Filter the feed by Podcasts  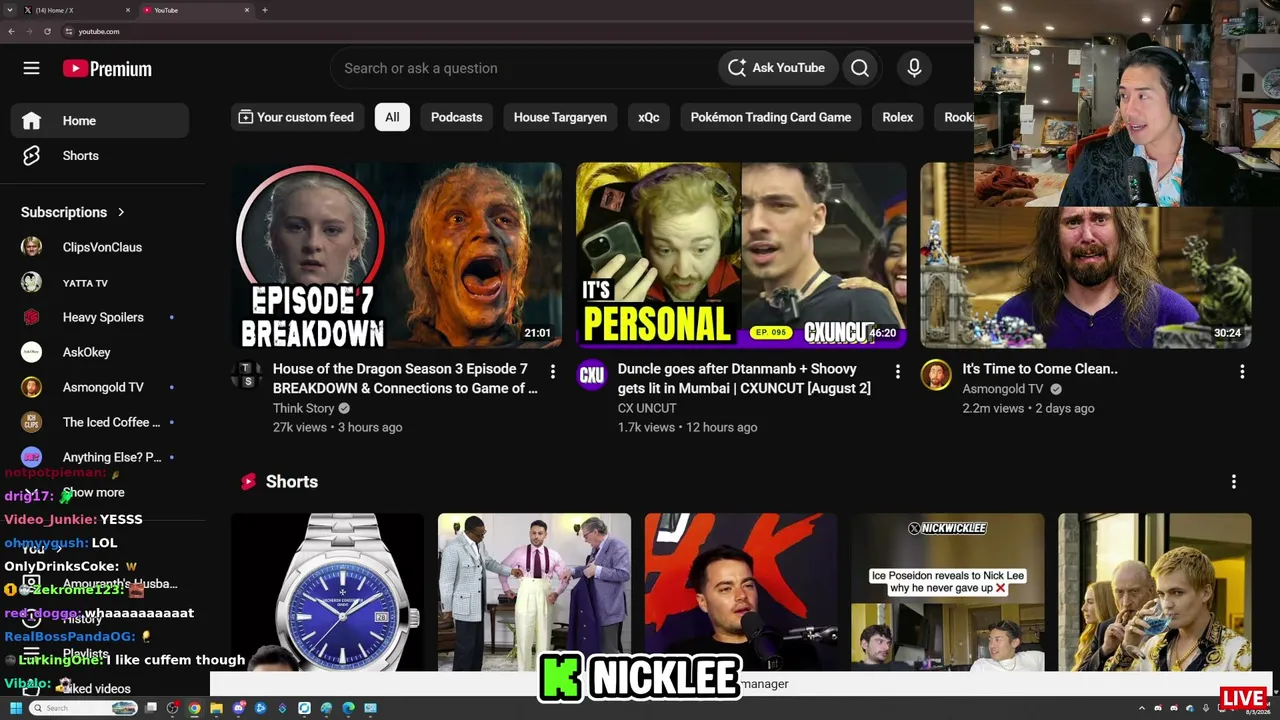point(456,117)
